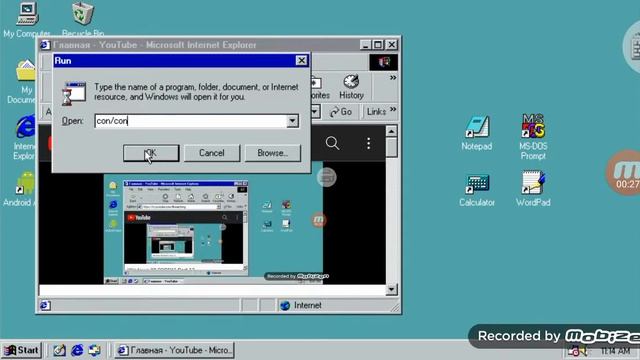The width and height of the screenshot is (640, 360).
Task: Click the video thumbnail in the YouTube page
Action: 213,229
